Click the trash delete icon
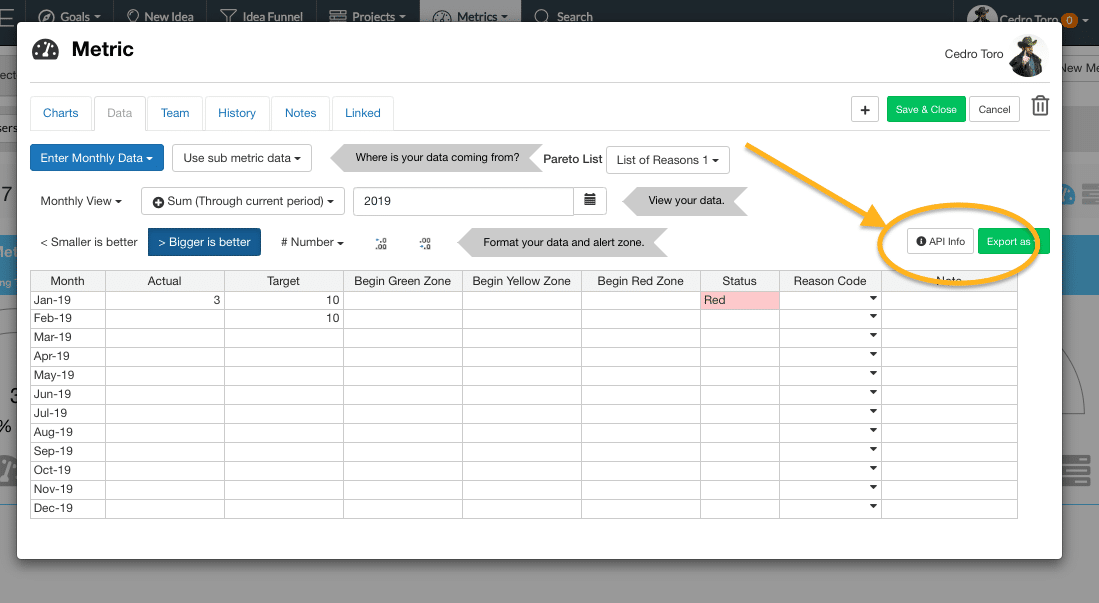 (1040, 107)
